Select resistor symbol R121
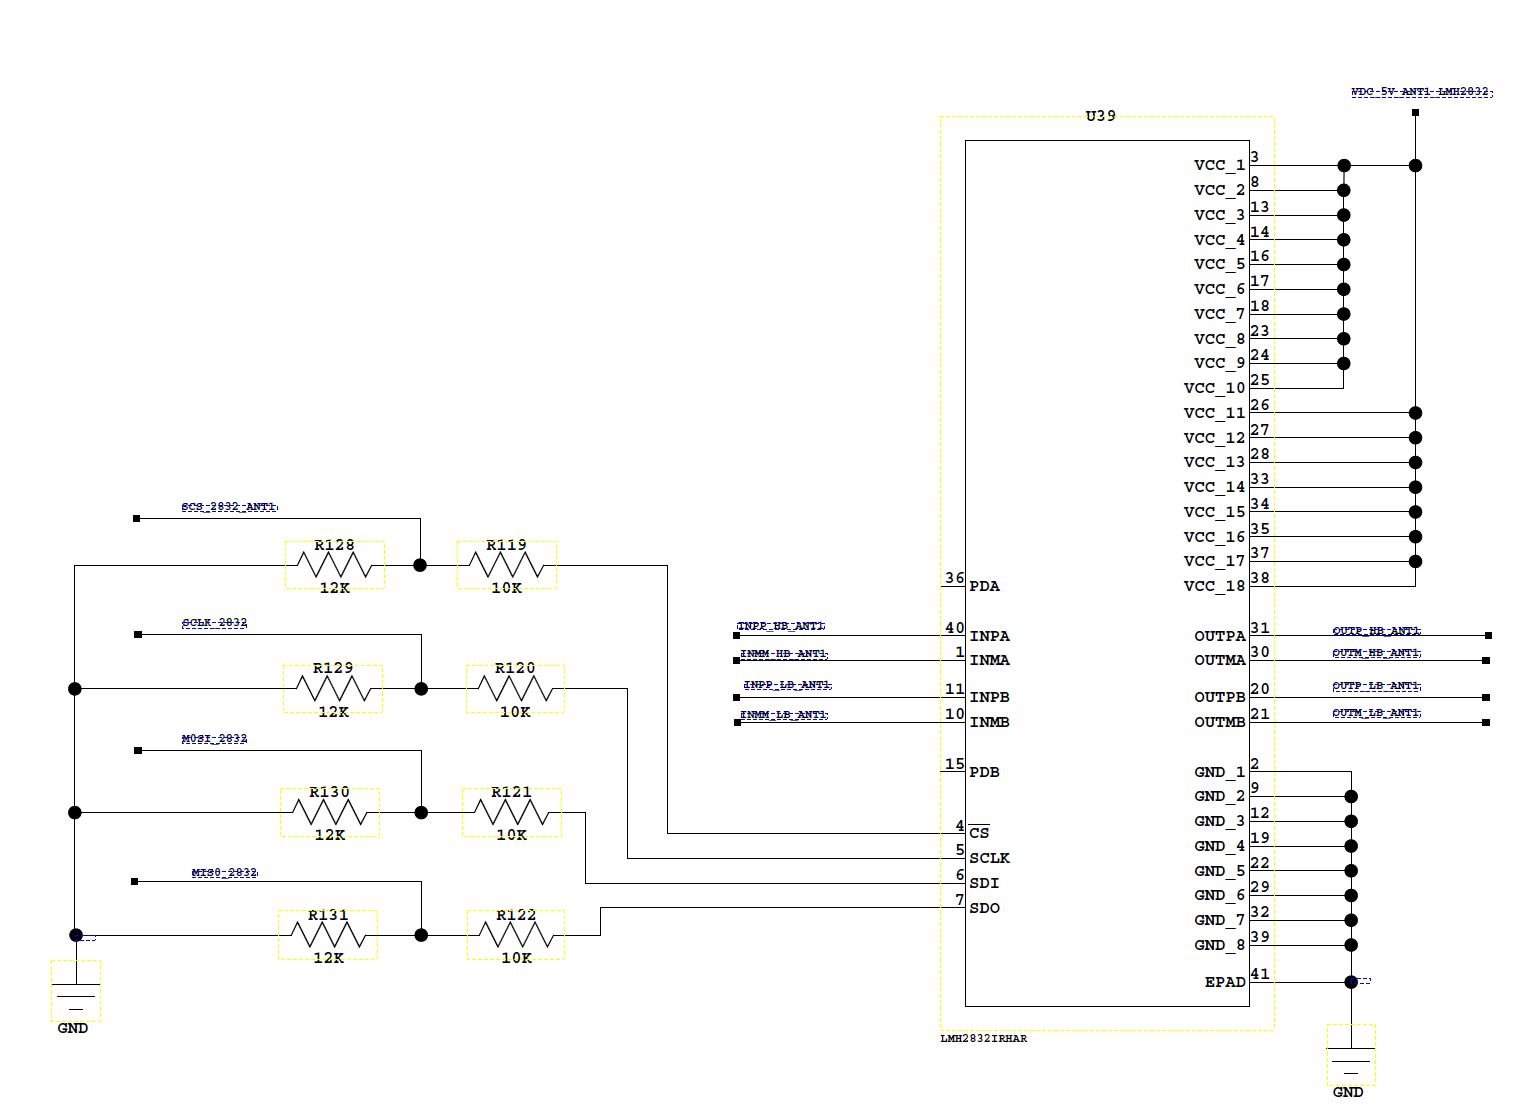The width and height of the screenshot is (1530, 1116). pos(512,813)
